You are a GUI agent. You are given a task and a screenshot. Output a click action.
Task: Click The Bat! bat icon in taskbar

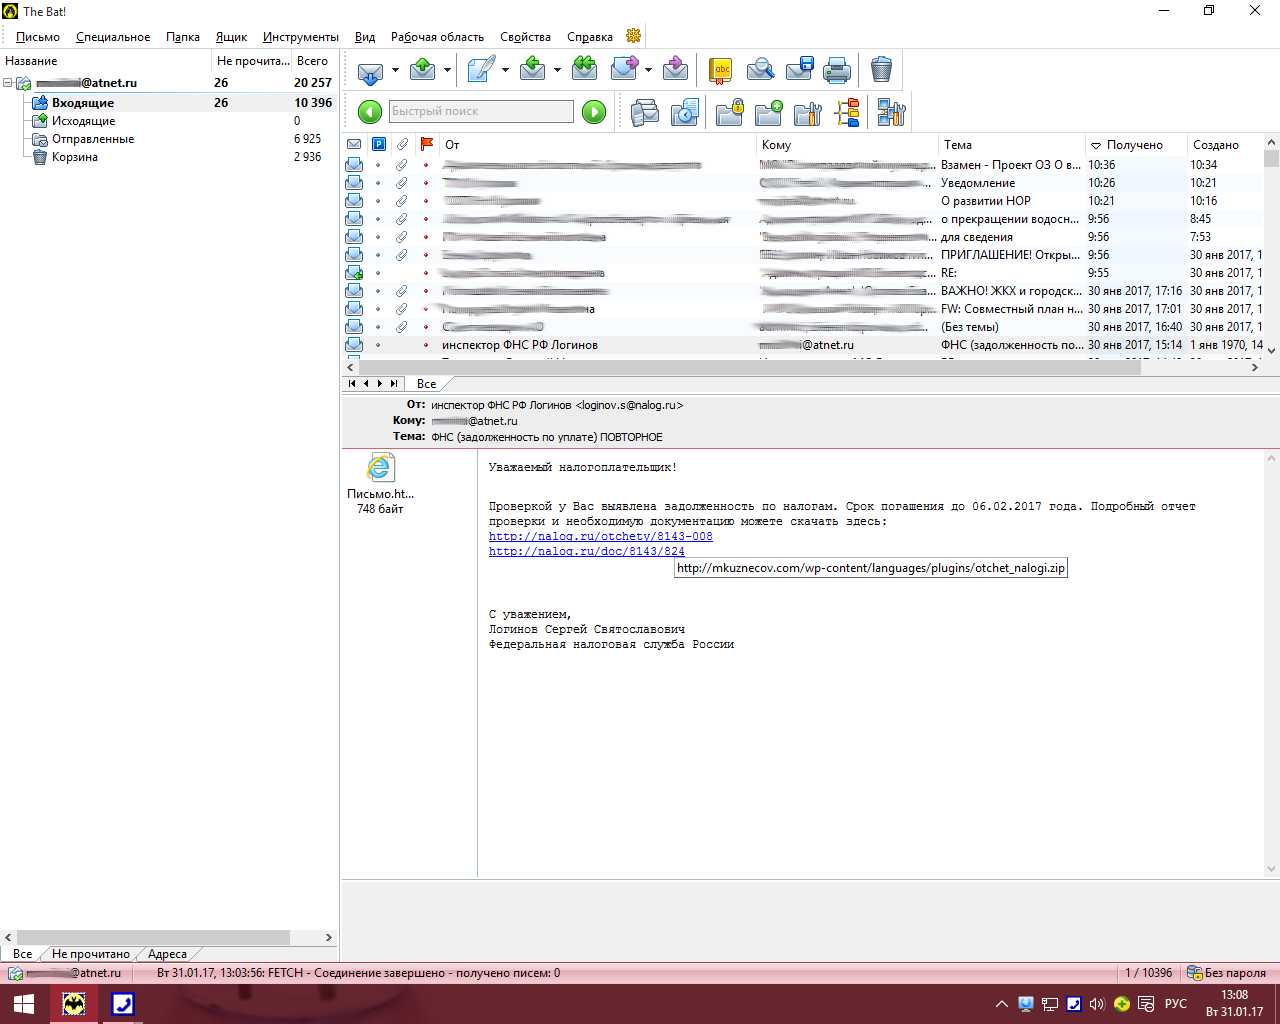point(74,1004)
